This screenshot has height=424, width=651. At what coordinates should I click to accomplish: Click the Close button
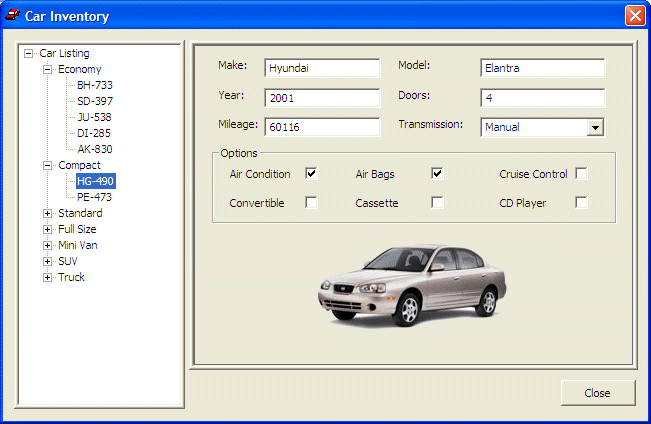point(598,393)
